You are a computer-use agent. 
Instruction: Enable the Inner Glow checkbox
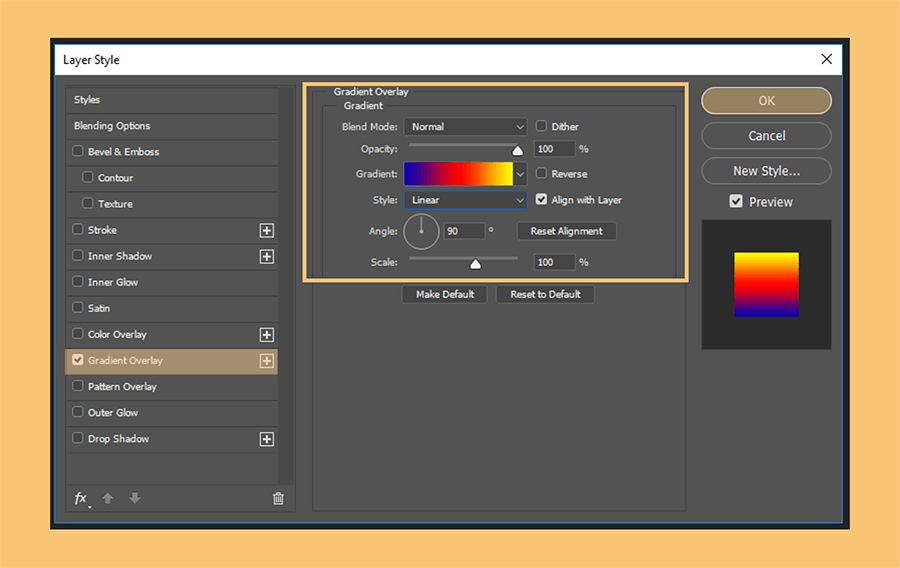[x=78, y=281]
